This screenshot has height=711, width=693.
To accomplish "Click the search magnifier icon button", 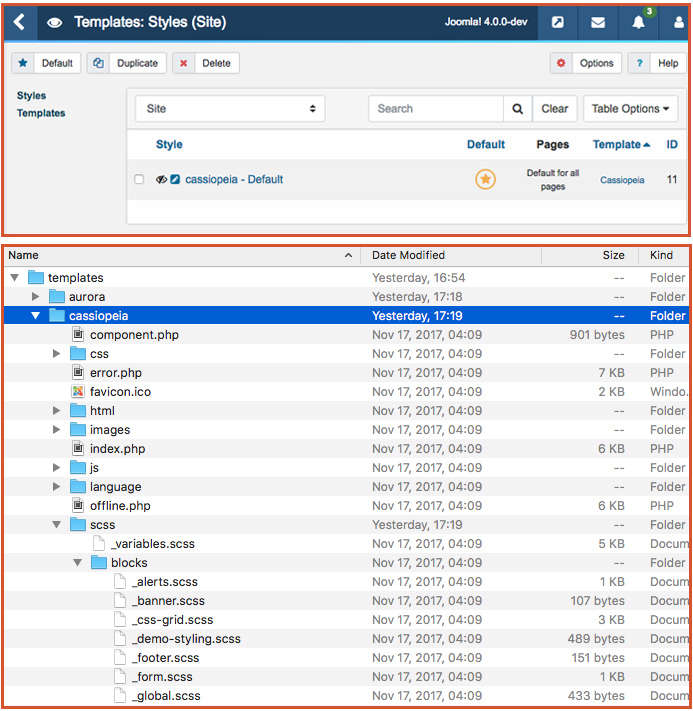I will click(517, 109).
